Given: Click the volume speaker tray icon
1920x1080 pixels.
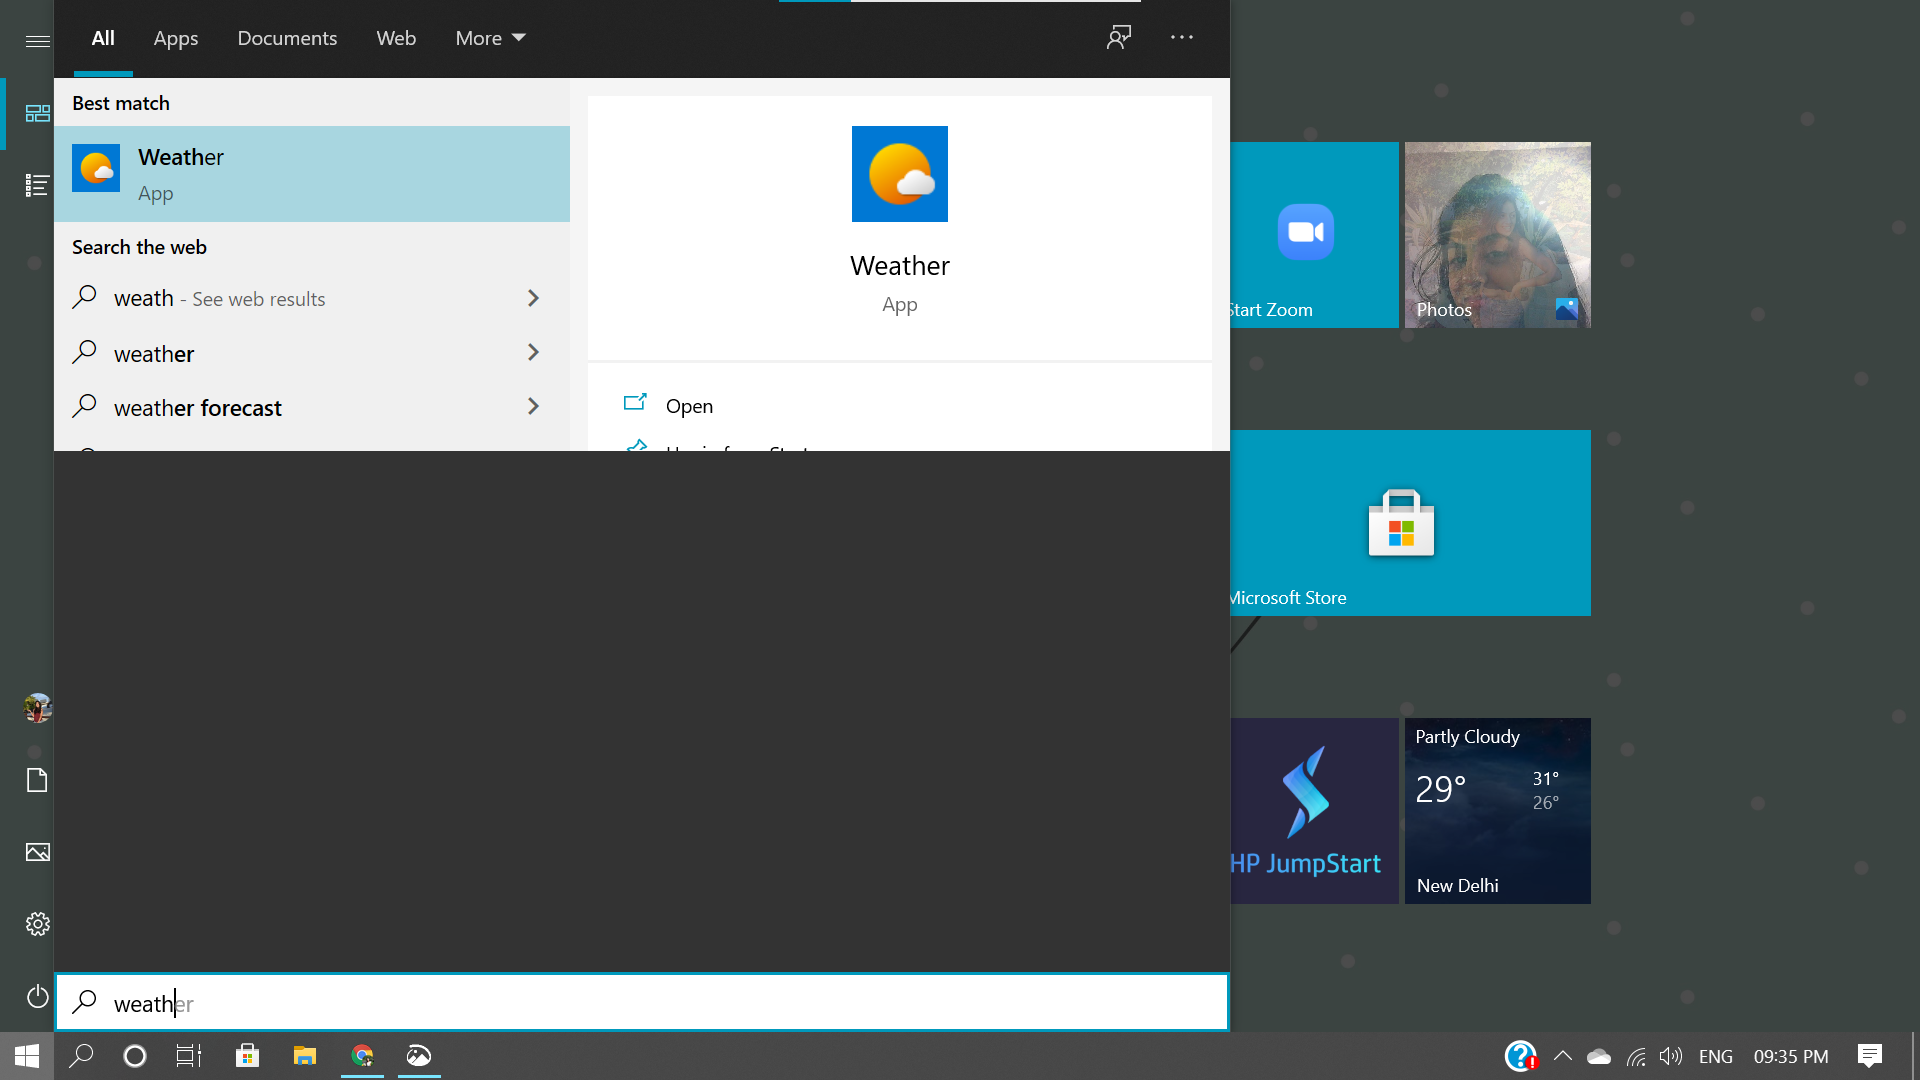Looking at the screenshot, I should point(1671,1057).
